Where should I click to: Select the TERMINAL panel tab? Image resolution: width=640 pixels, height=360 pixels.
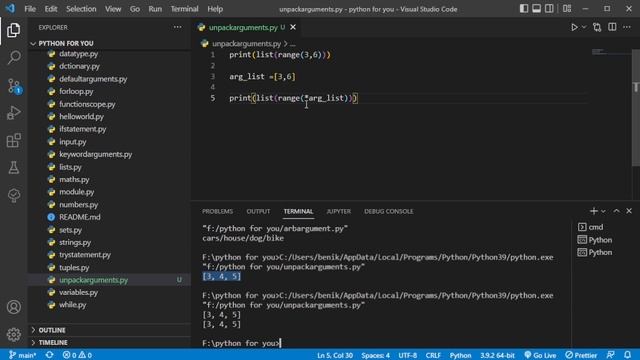coord(298,211)
